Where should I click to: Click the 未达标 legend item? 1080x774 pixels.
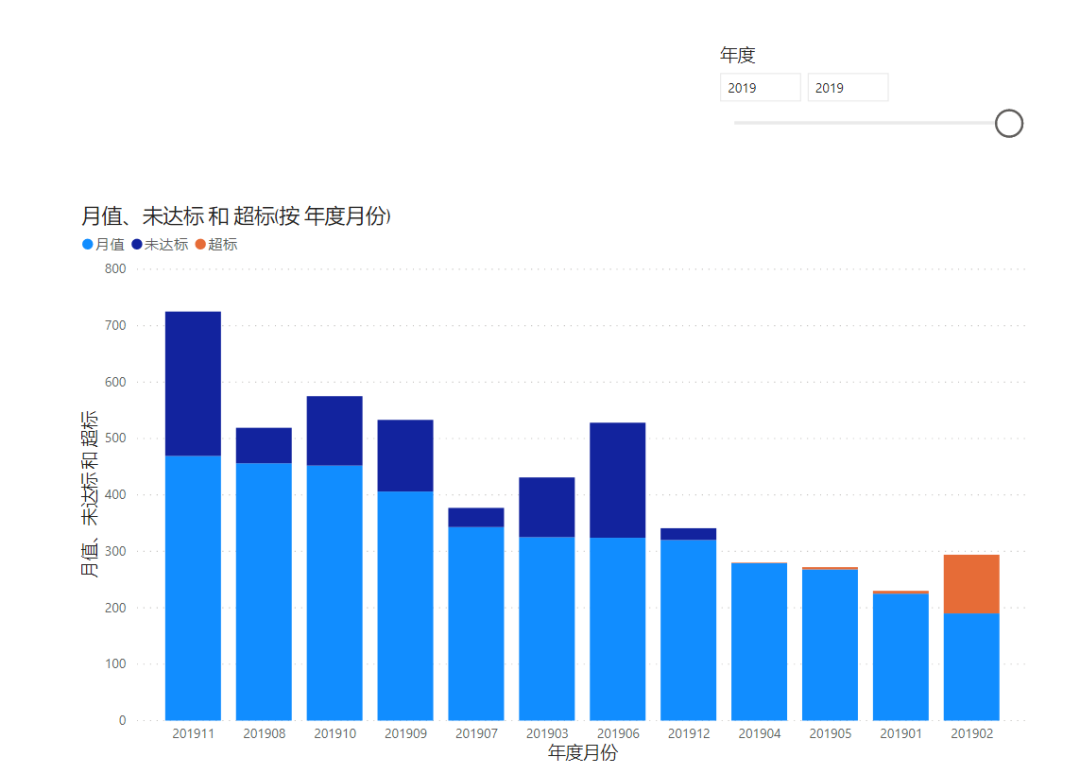(160, 244)
